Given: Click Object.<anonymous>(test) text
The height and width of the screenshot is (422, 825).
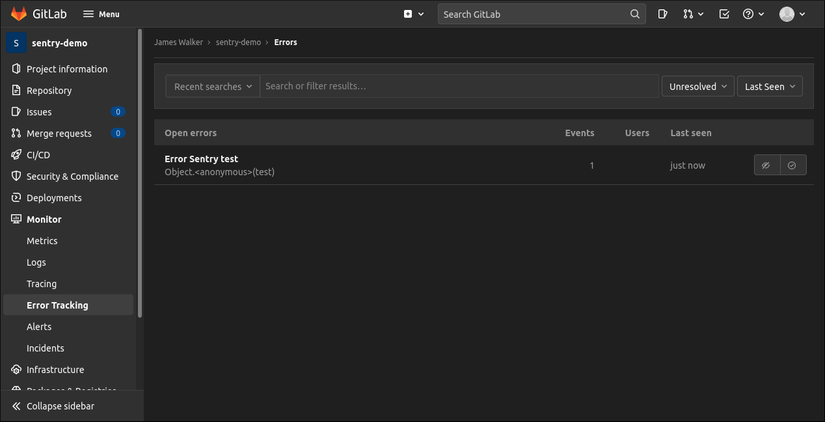Looking at the screenshot, I should point(219,172).
